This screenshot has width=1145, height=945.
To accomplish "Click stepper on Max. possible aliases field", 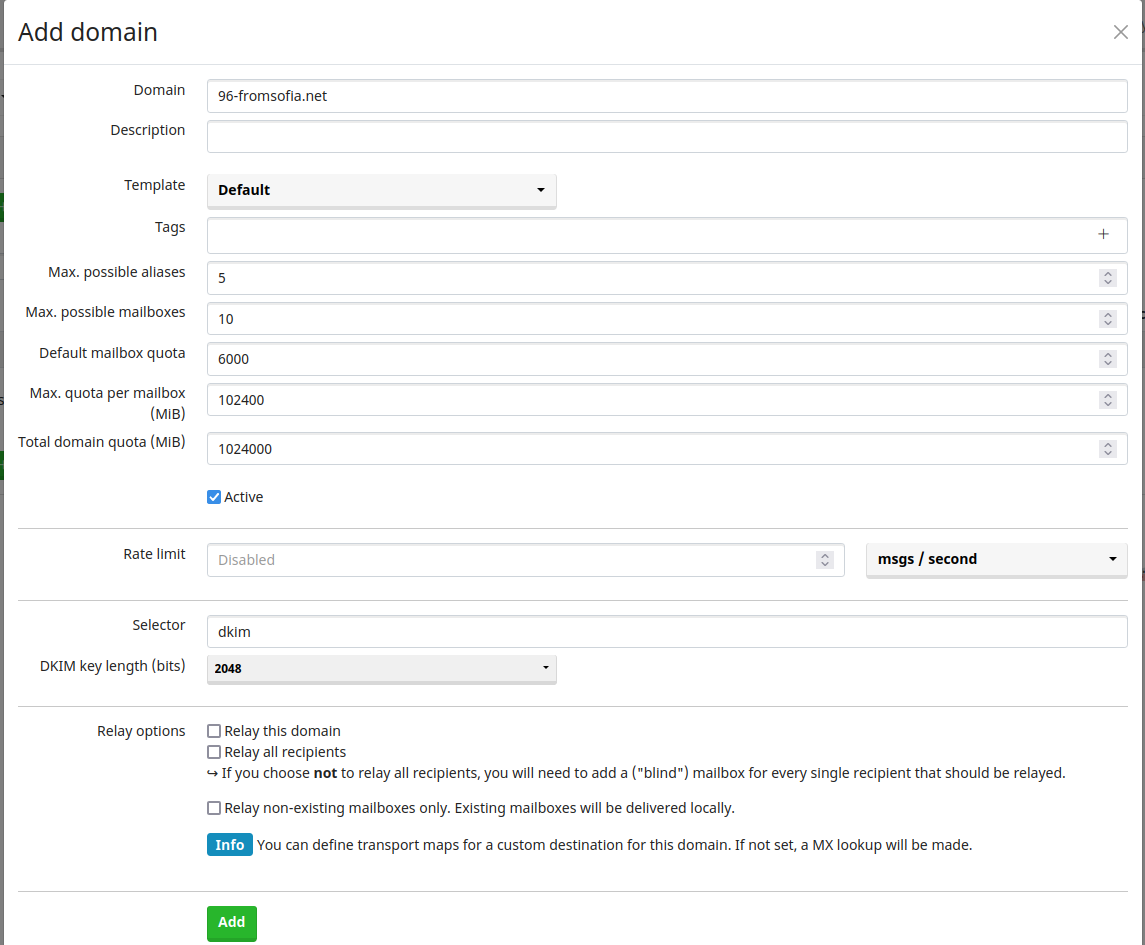I will (1107, 279).
